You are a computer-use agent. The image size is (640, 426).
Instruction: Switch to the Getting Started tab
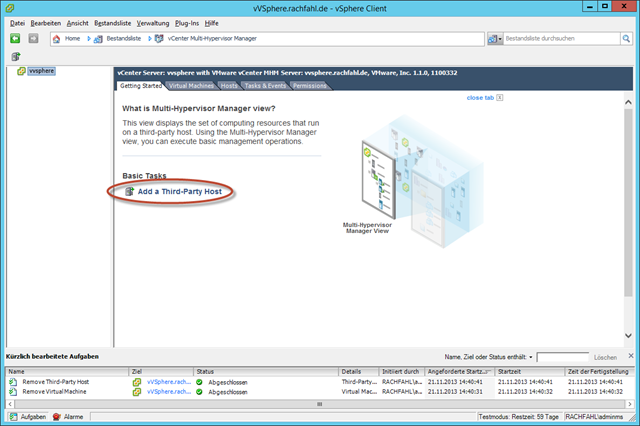(x=141, y=86)
